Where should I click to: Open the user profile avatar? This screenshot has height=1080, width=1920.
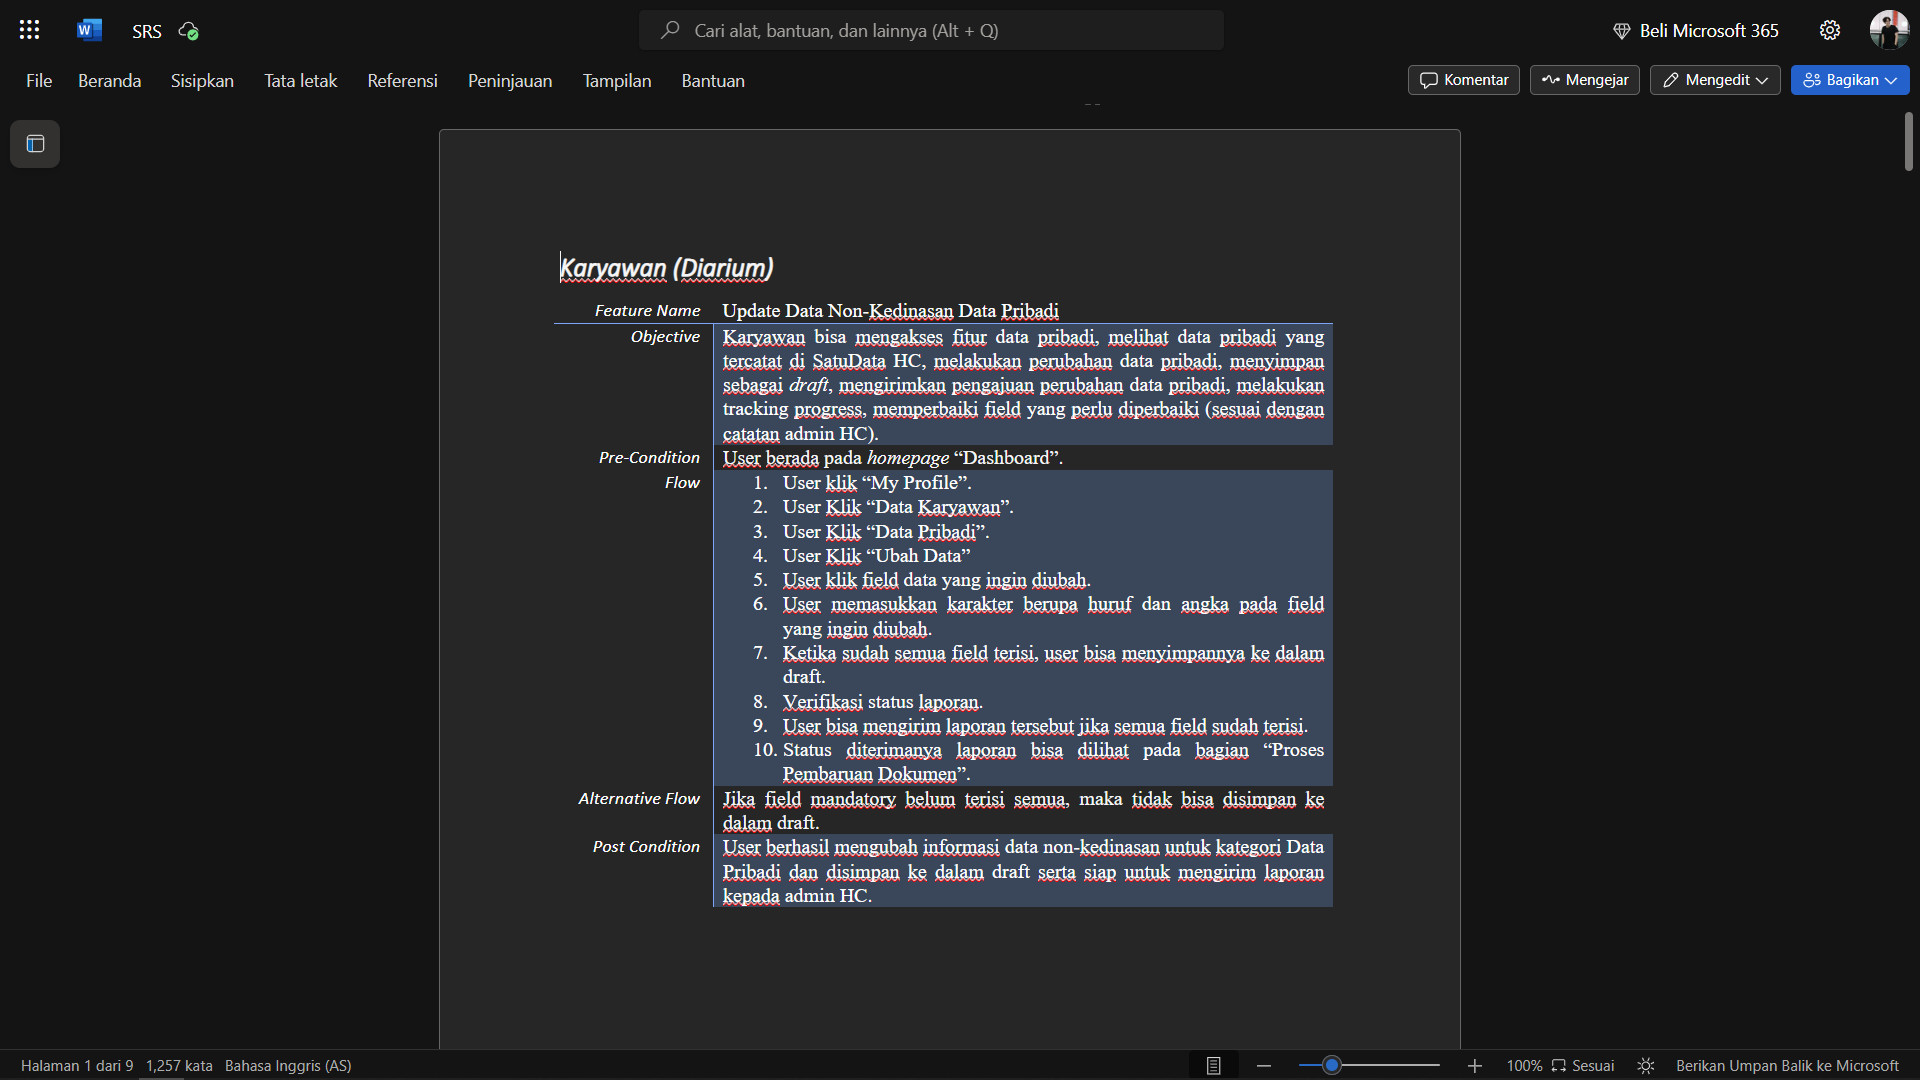[x=1888, y=30]
